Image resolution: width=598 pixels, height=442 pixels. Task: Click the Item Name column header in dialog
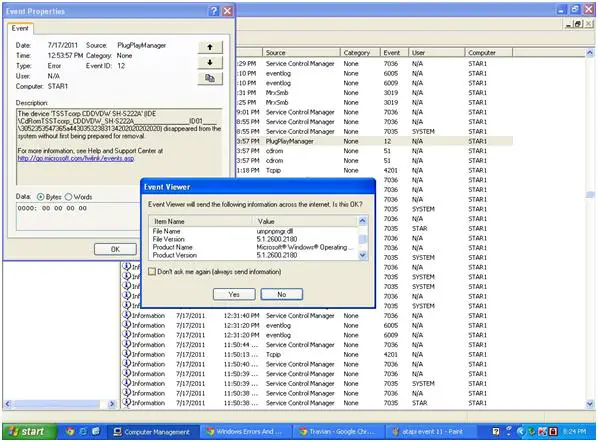click(201, 221)
